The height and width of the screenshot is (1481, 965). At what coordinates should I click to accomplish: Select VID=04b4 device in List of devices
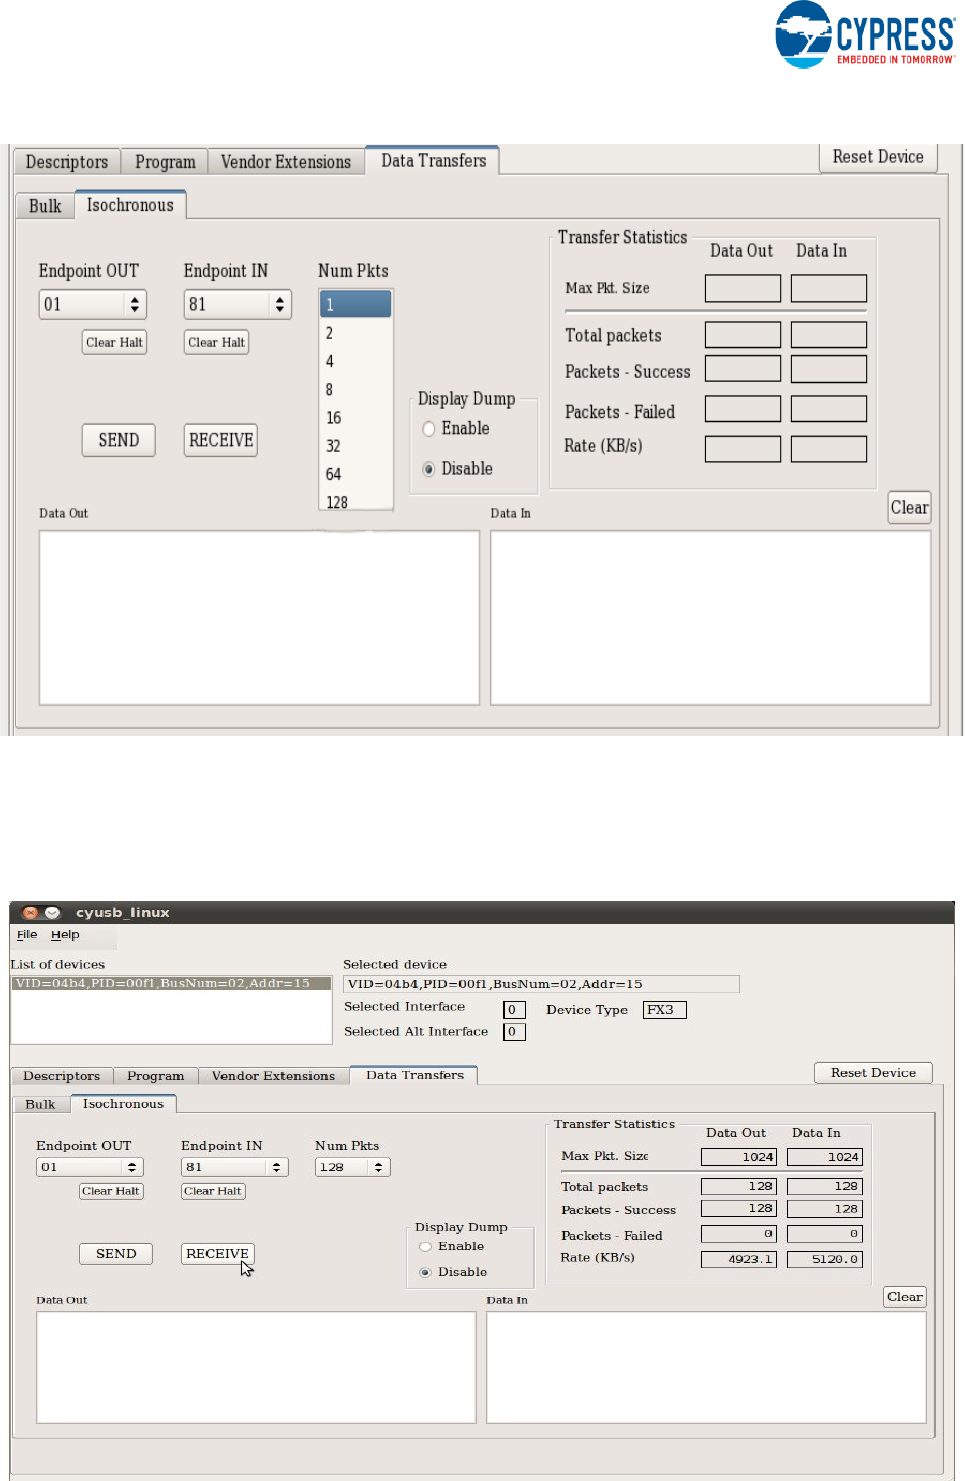click(x=171, y=984)
